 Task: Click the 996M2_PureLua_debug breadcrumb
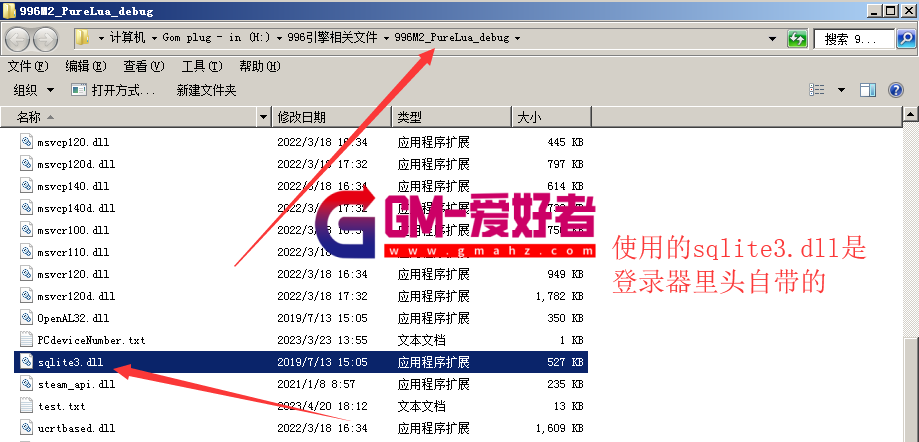(x=452, y=38)
